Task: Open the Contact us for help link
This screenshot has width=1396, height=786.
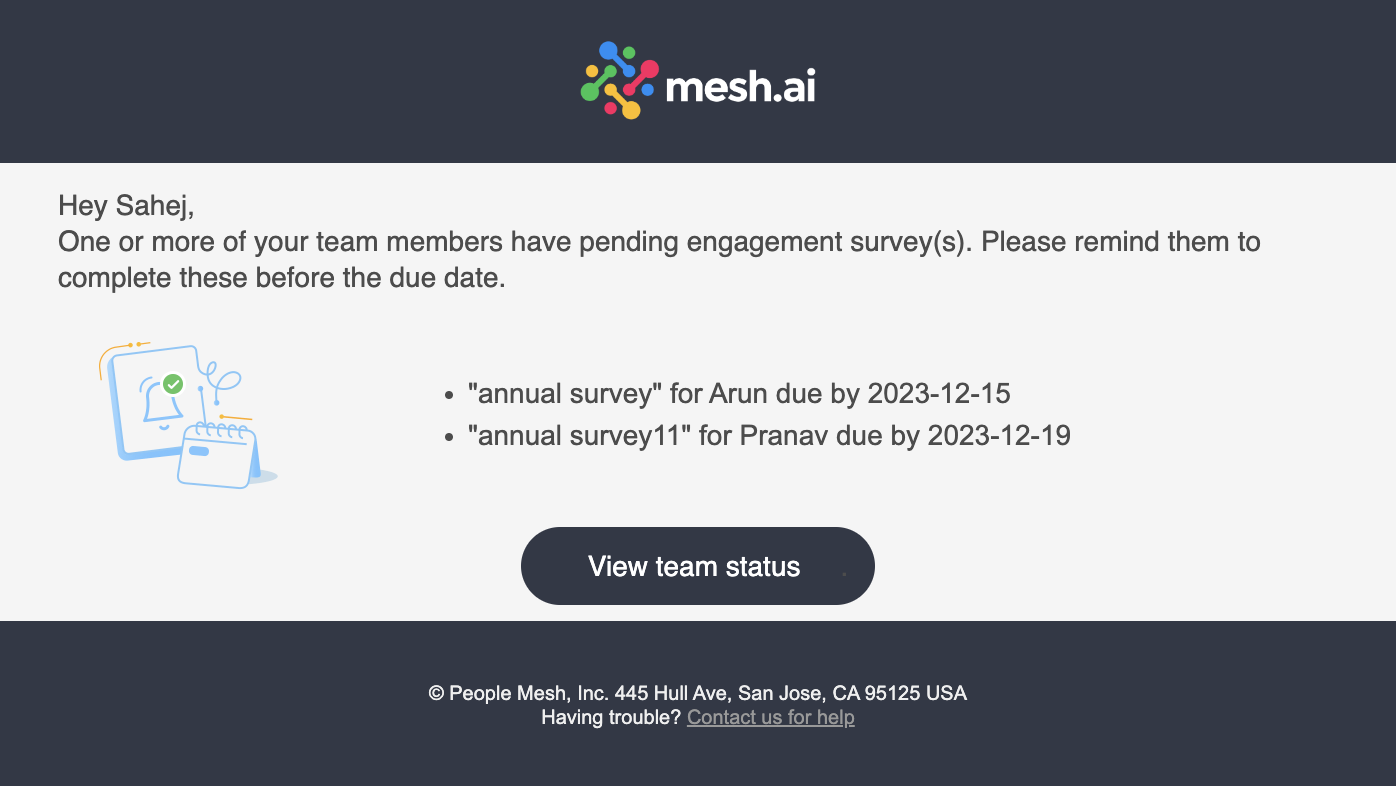Action: (x=770, y=717)
